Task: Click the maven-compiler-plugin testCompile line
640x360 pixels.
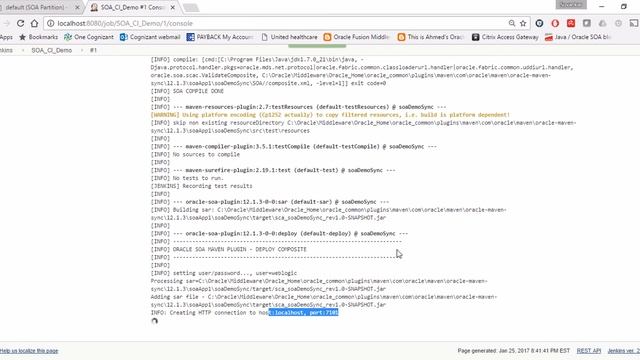Action: point(293,146)
